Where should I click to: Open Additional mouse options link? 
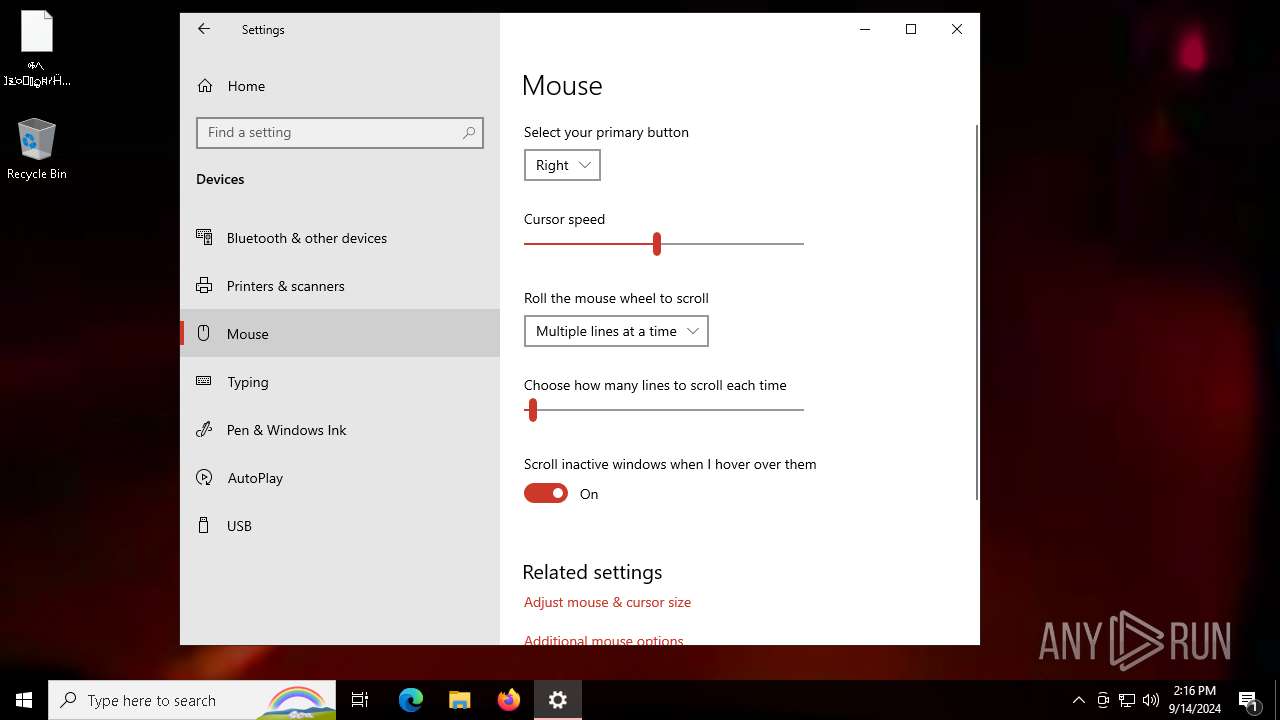[x=604, y=640]
